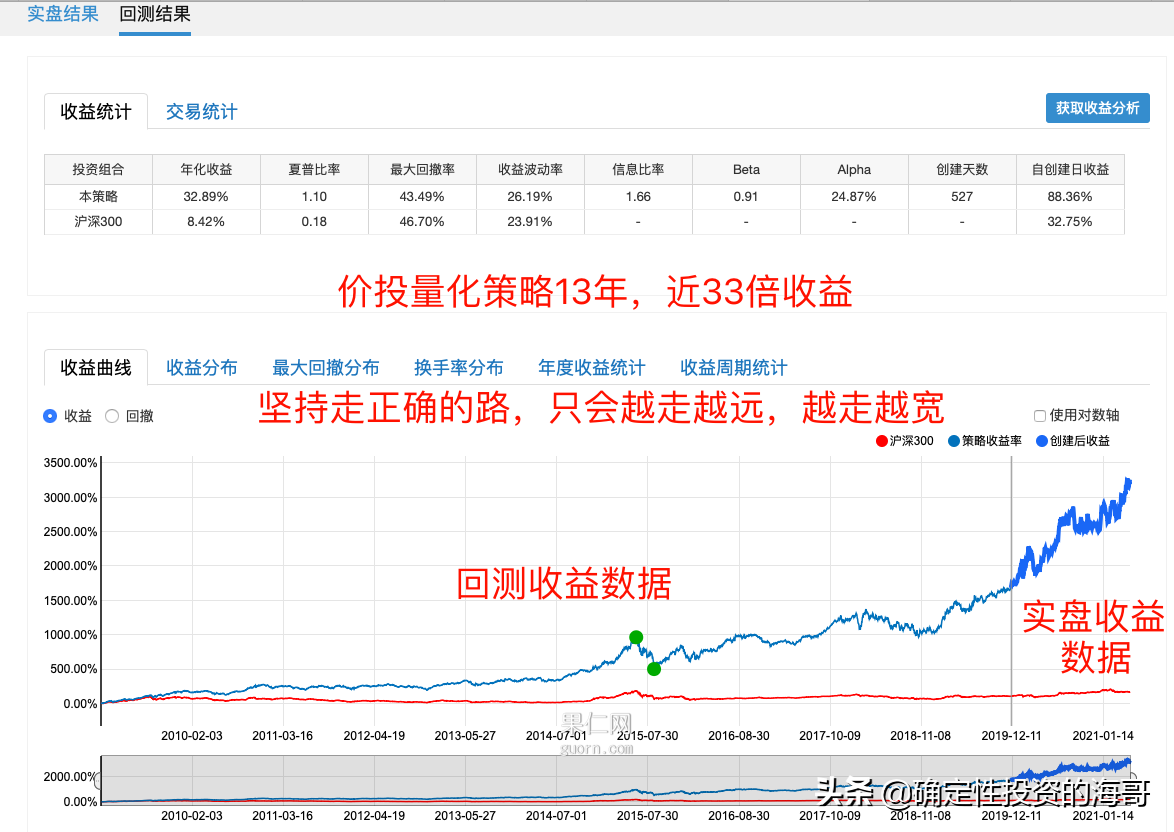Select the 收益曲线 tab
1174x832 pixels.
[x=96, y=368]
